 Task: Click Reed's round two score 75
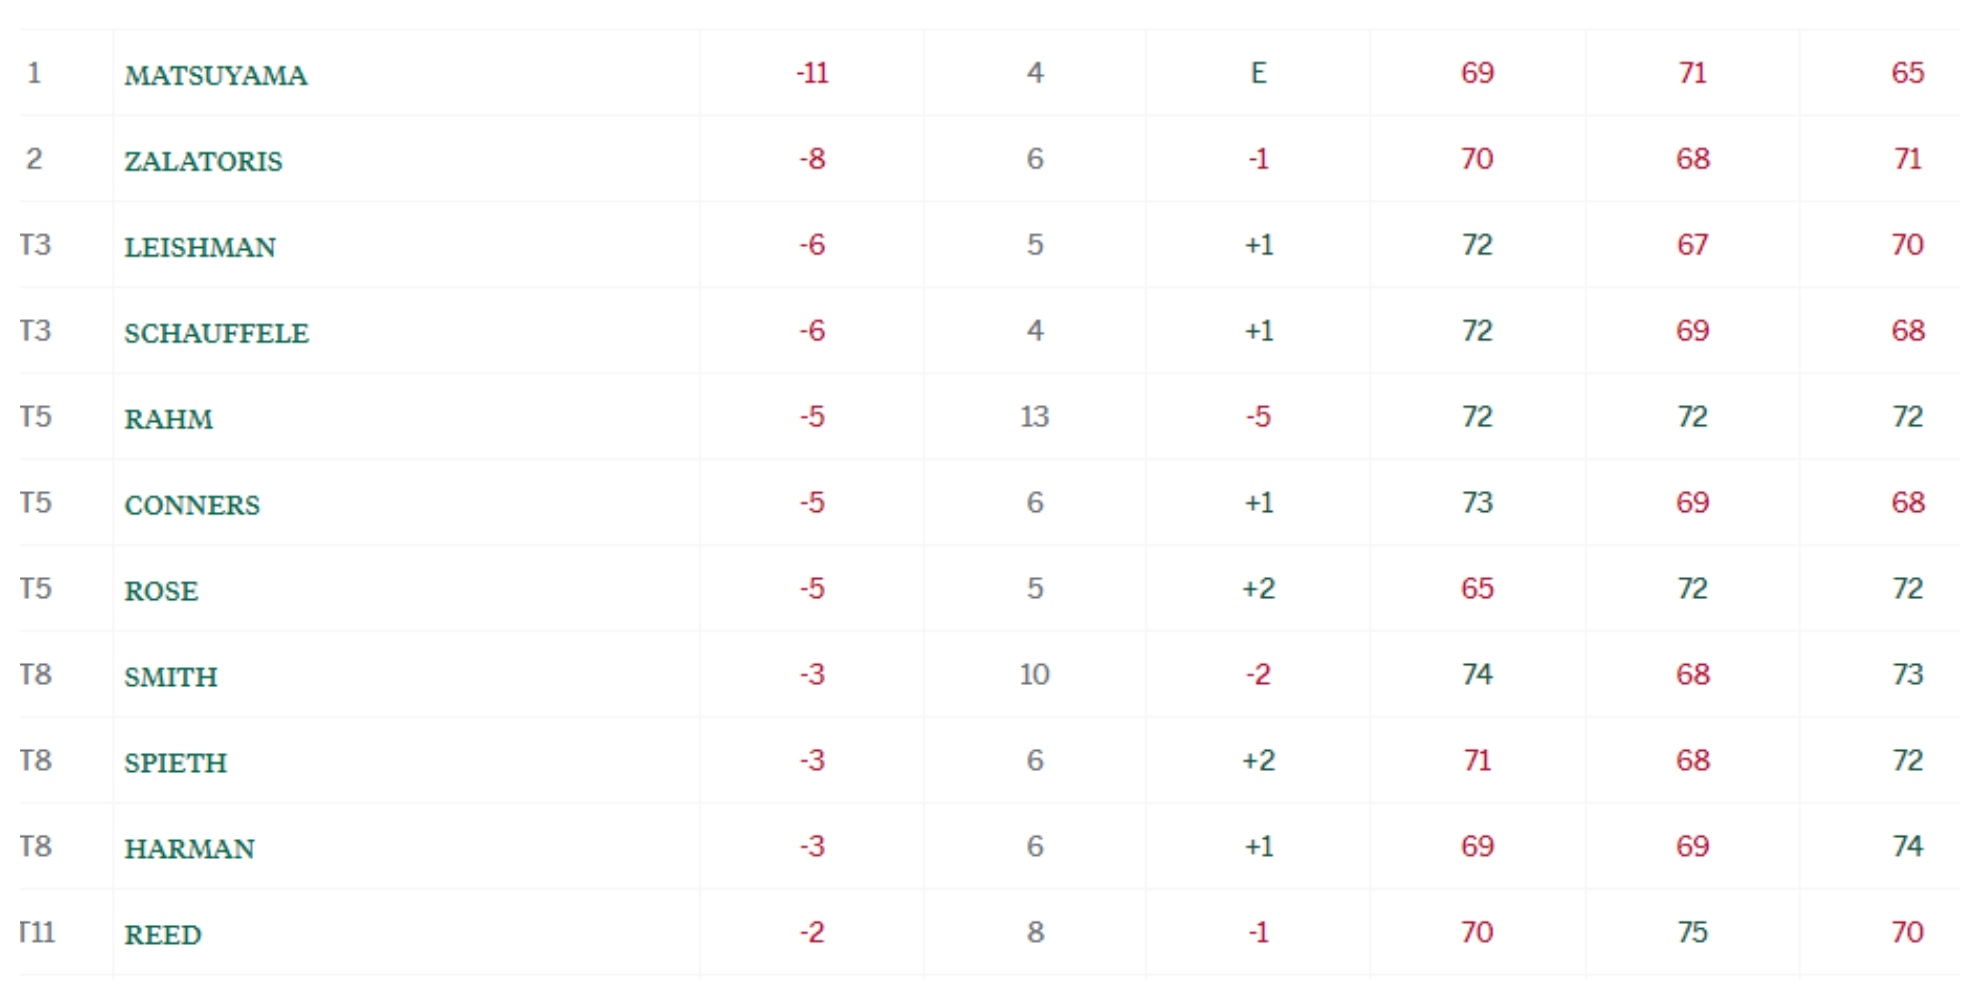pos(1692,933)
